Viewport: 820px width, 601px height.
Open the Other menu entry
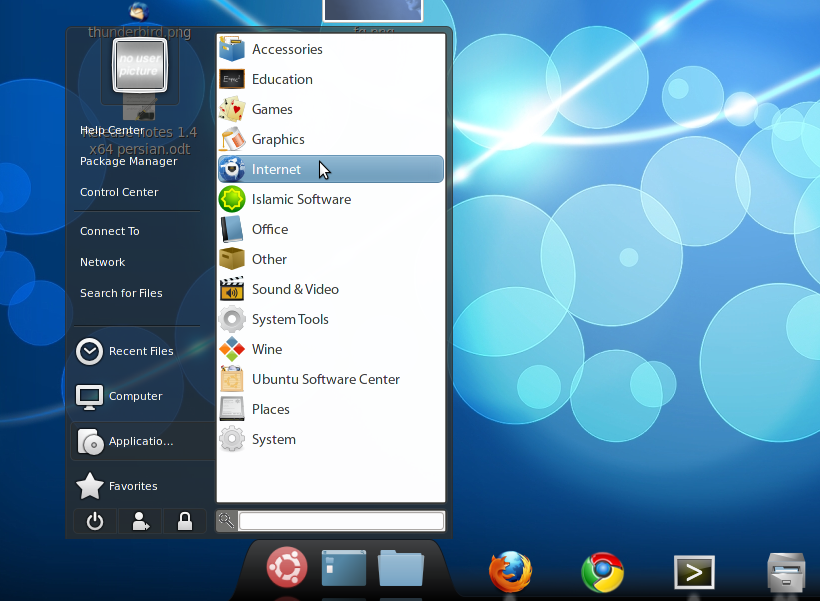tap(331, 259)
